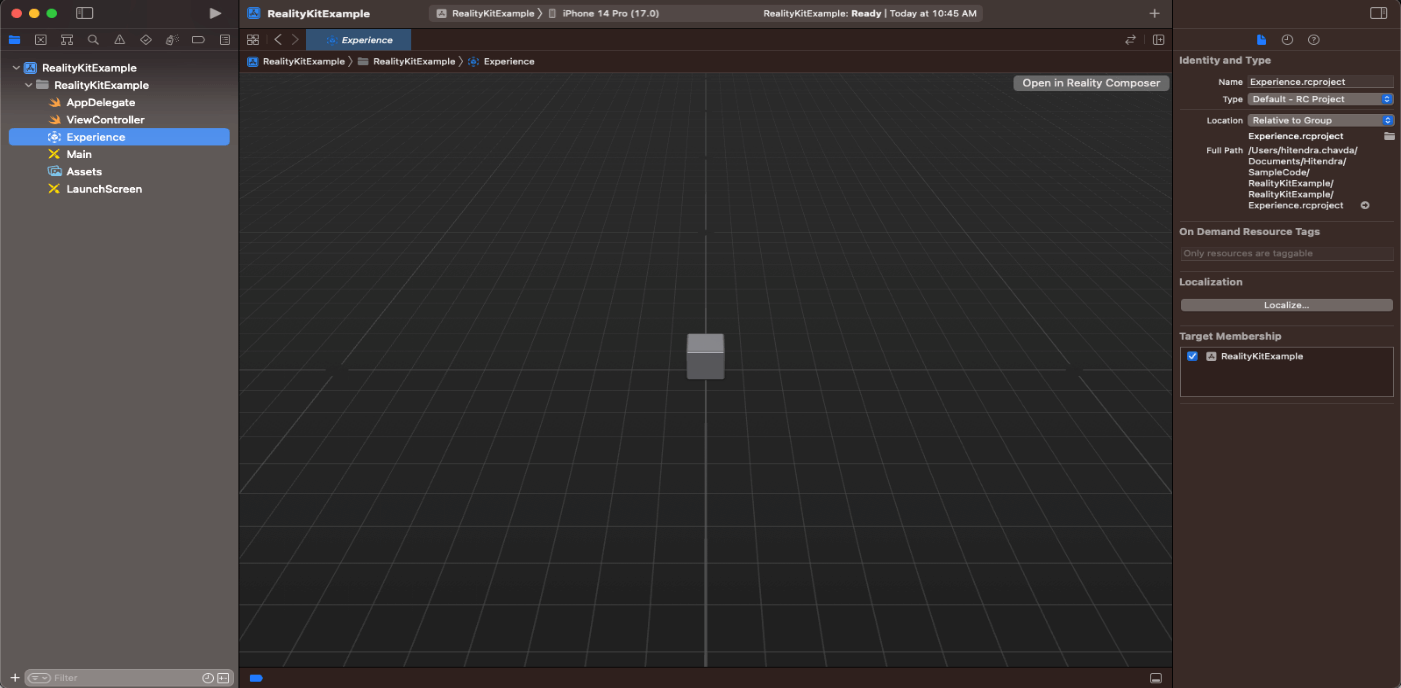Open the Report navigator icon

(x=225, y=40)
